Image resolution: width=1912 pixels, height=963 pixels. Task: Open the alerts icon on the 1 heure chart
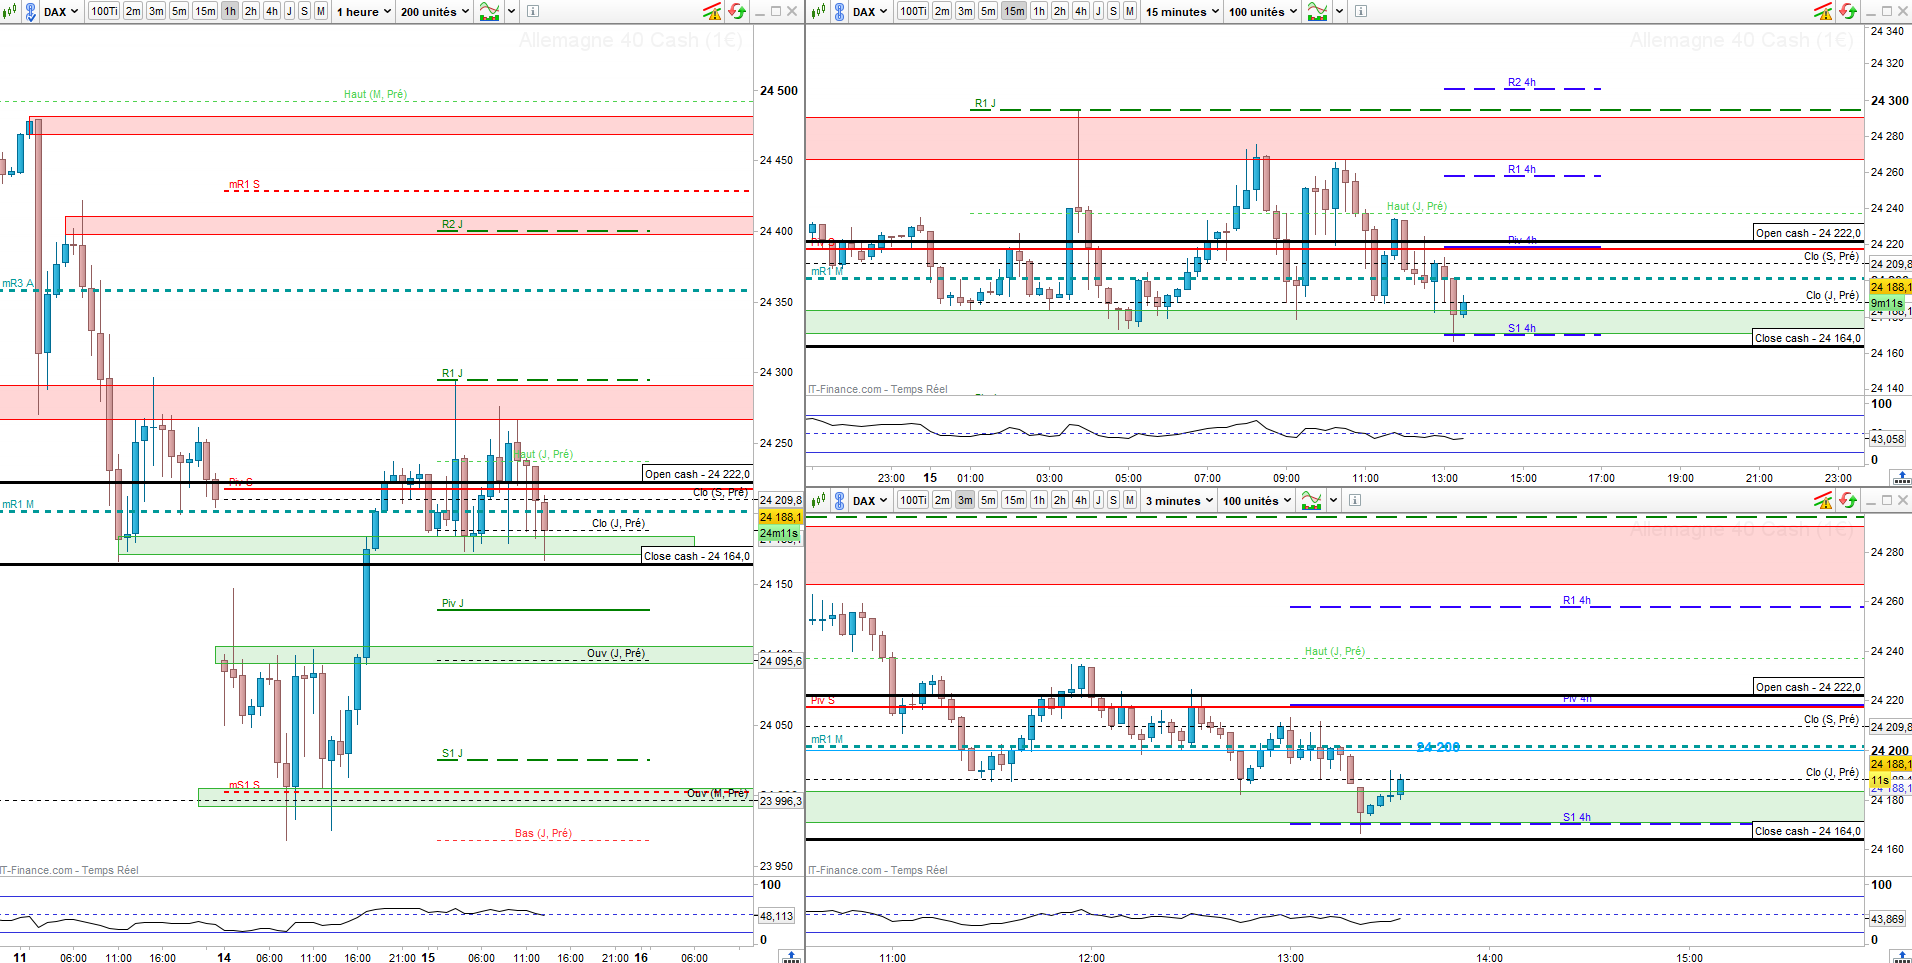click(712, 12)
